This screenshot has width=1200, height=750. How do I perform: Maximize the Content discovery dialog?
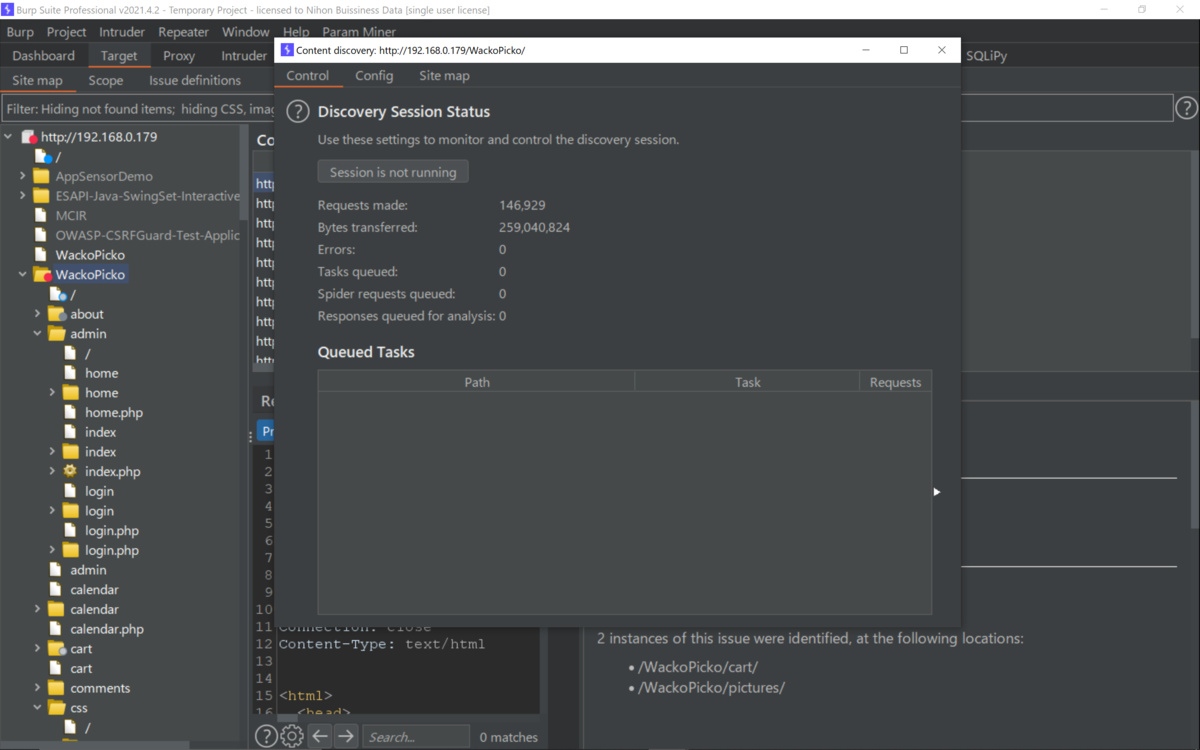pyautogui.click(x=904, y=50)
